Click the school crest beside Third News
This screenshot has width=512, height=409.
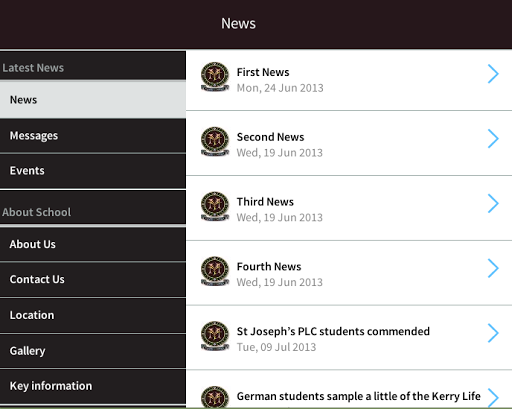[215, 206]
